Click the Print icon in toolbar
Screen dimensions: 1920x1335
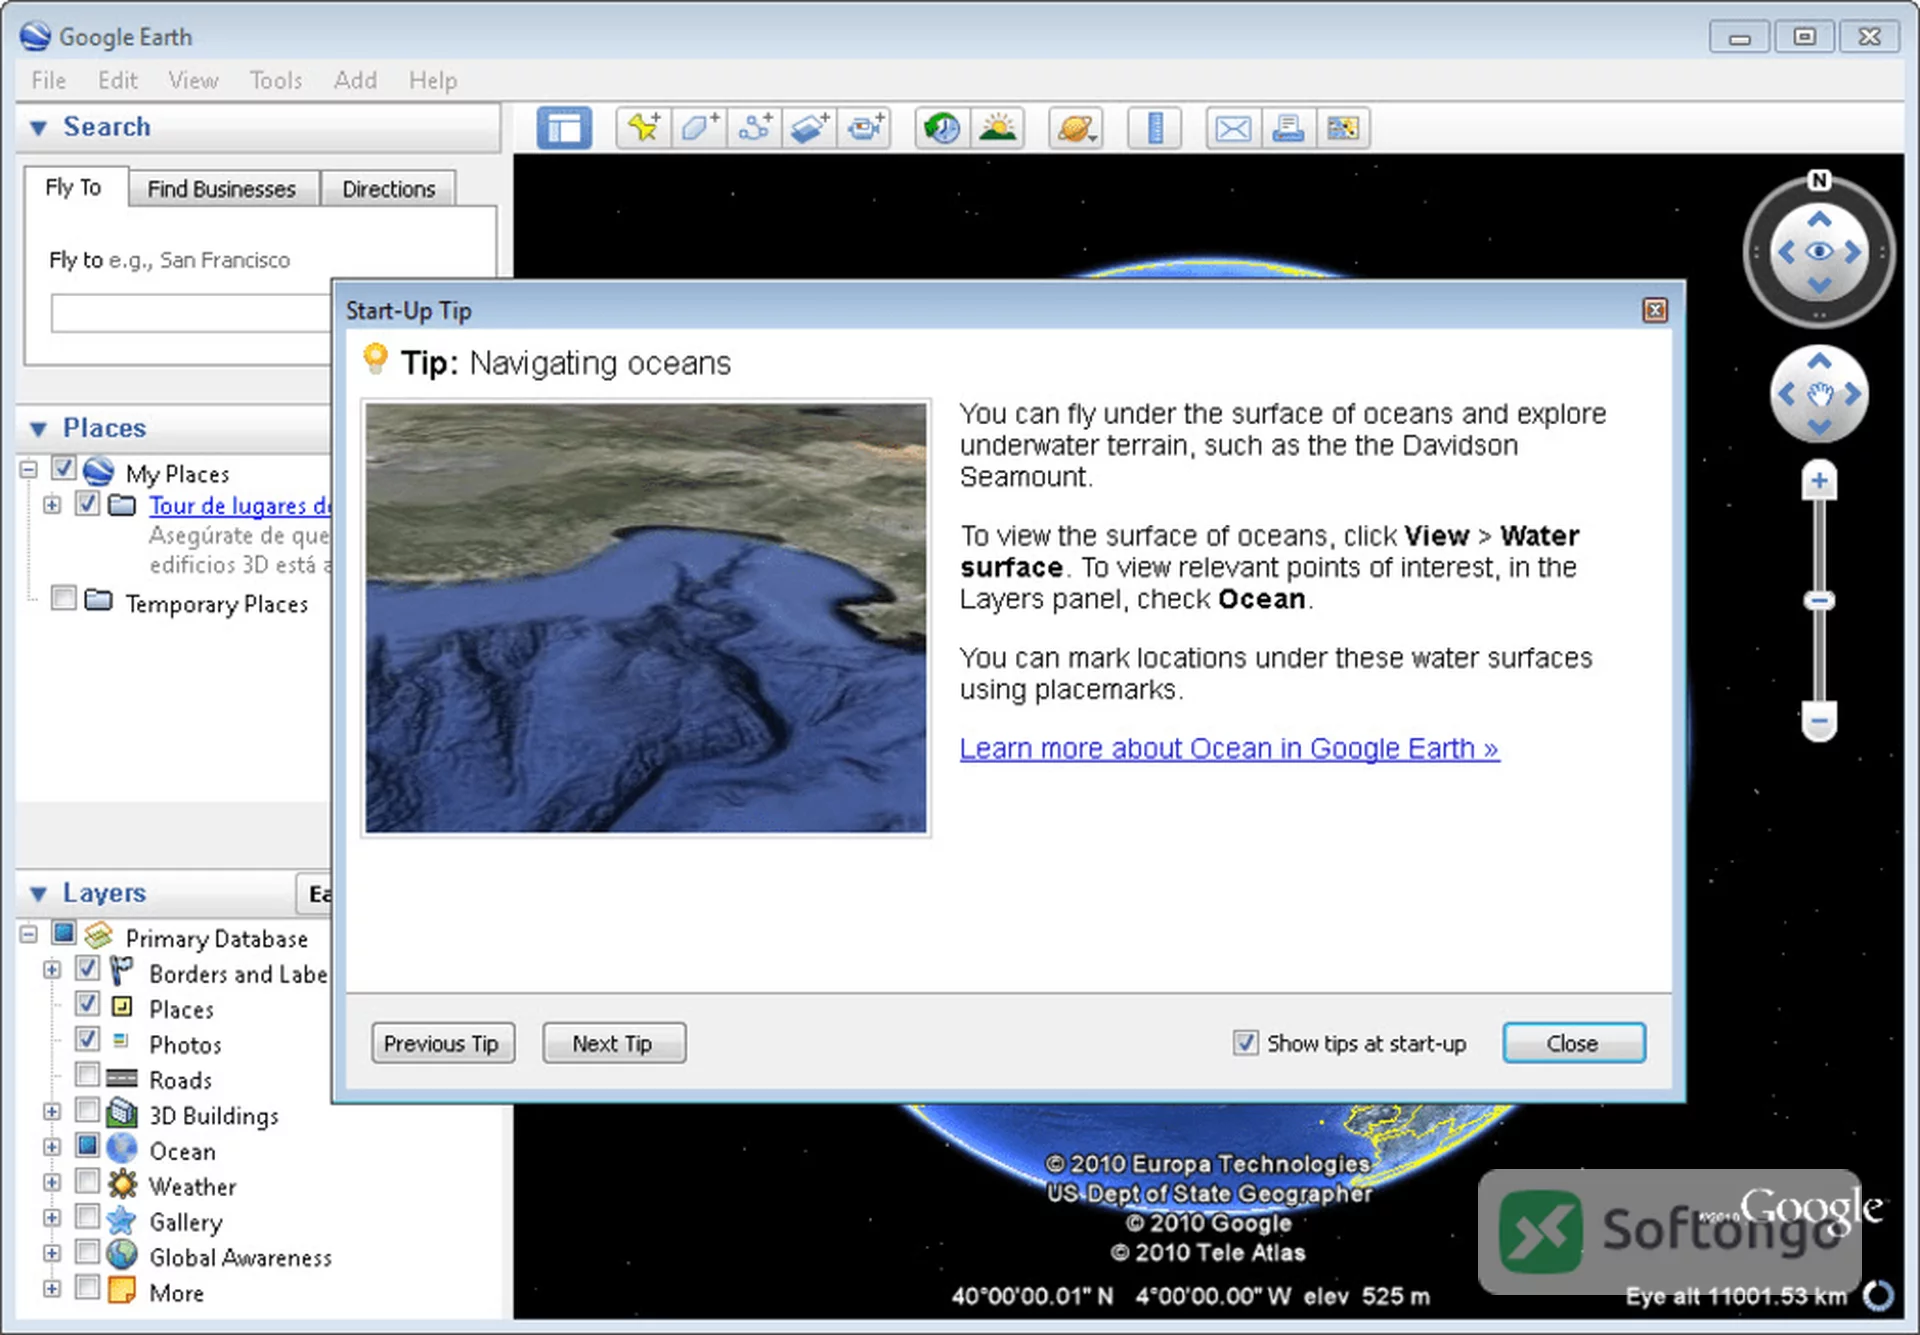click(x=1288, y=129)
